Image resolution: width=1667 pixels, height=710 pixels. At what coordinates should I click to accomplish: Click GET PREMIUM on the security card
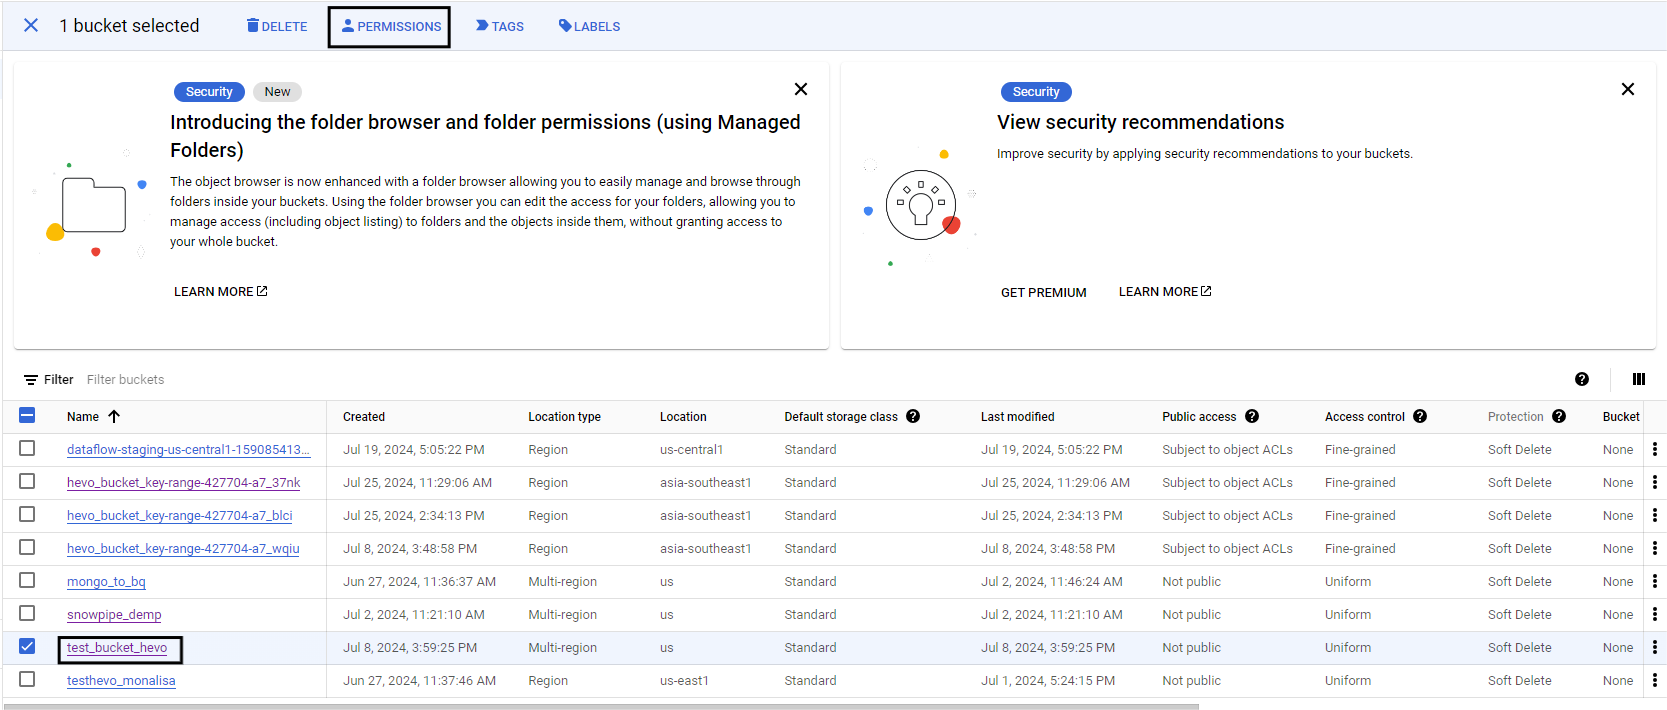pyautogui.click(x=1043, y=293)
